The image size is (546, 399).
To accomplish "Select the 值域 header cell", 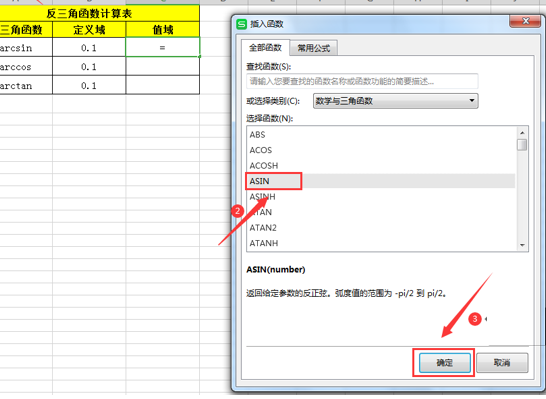I will tap(163, 30).
